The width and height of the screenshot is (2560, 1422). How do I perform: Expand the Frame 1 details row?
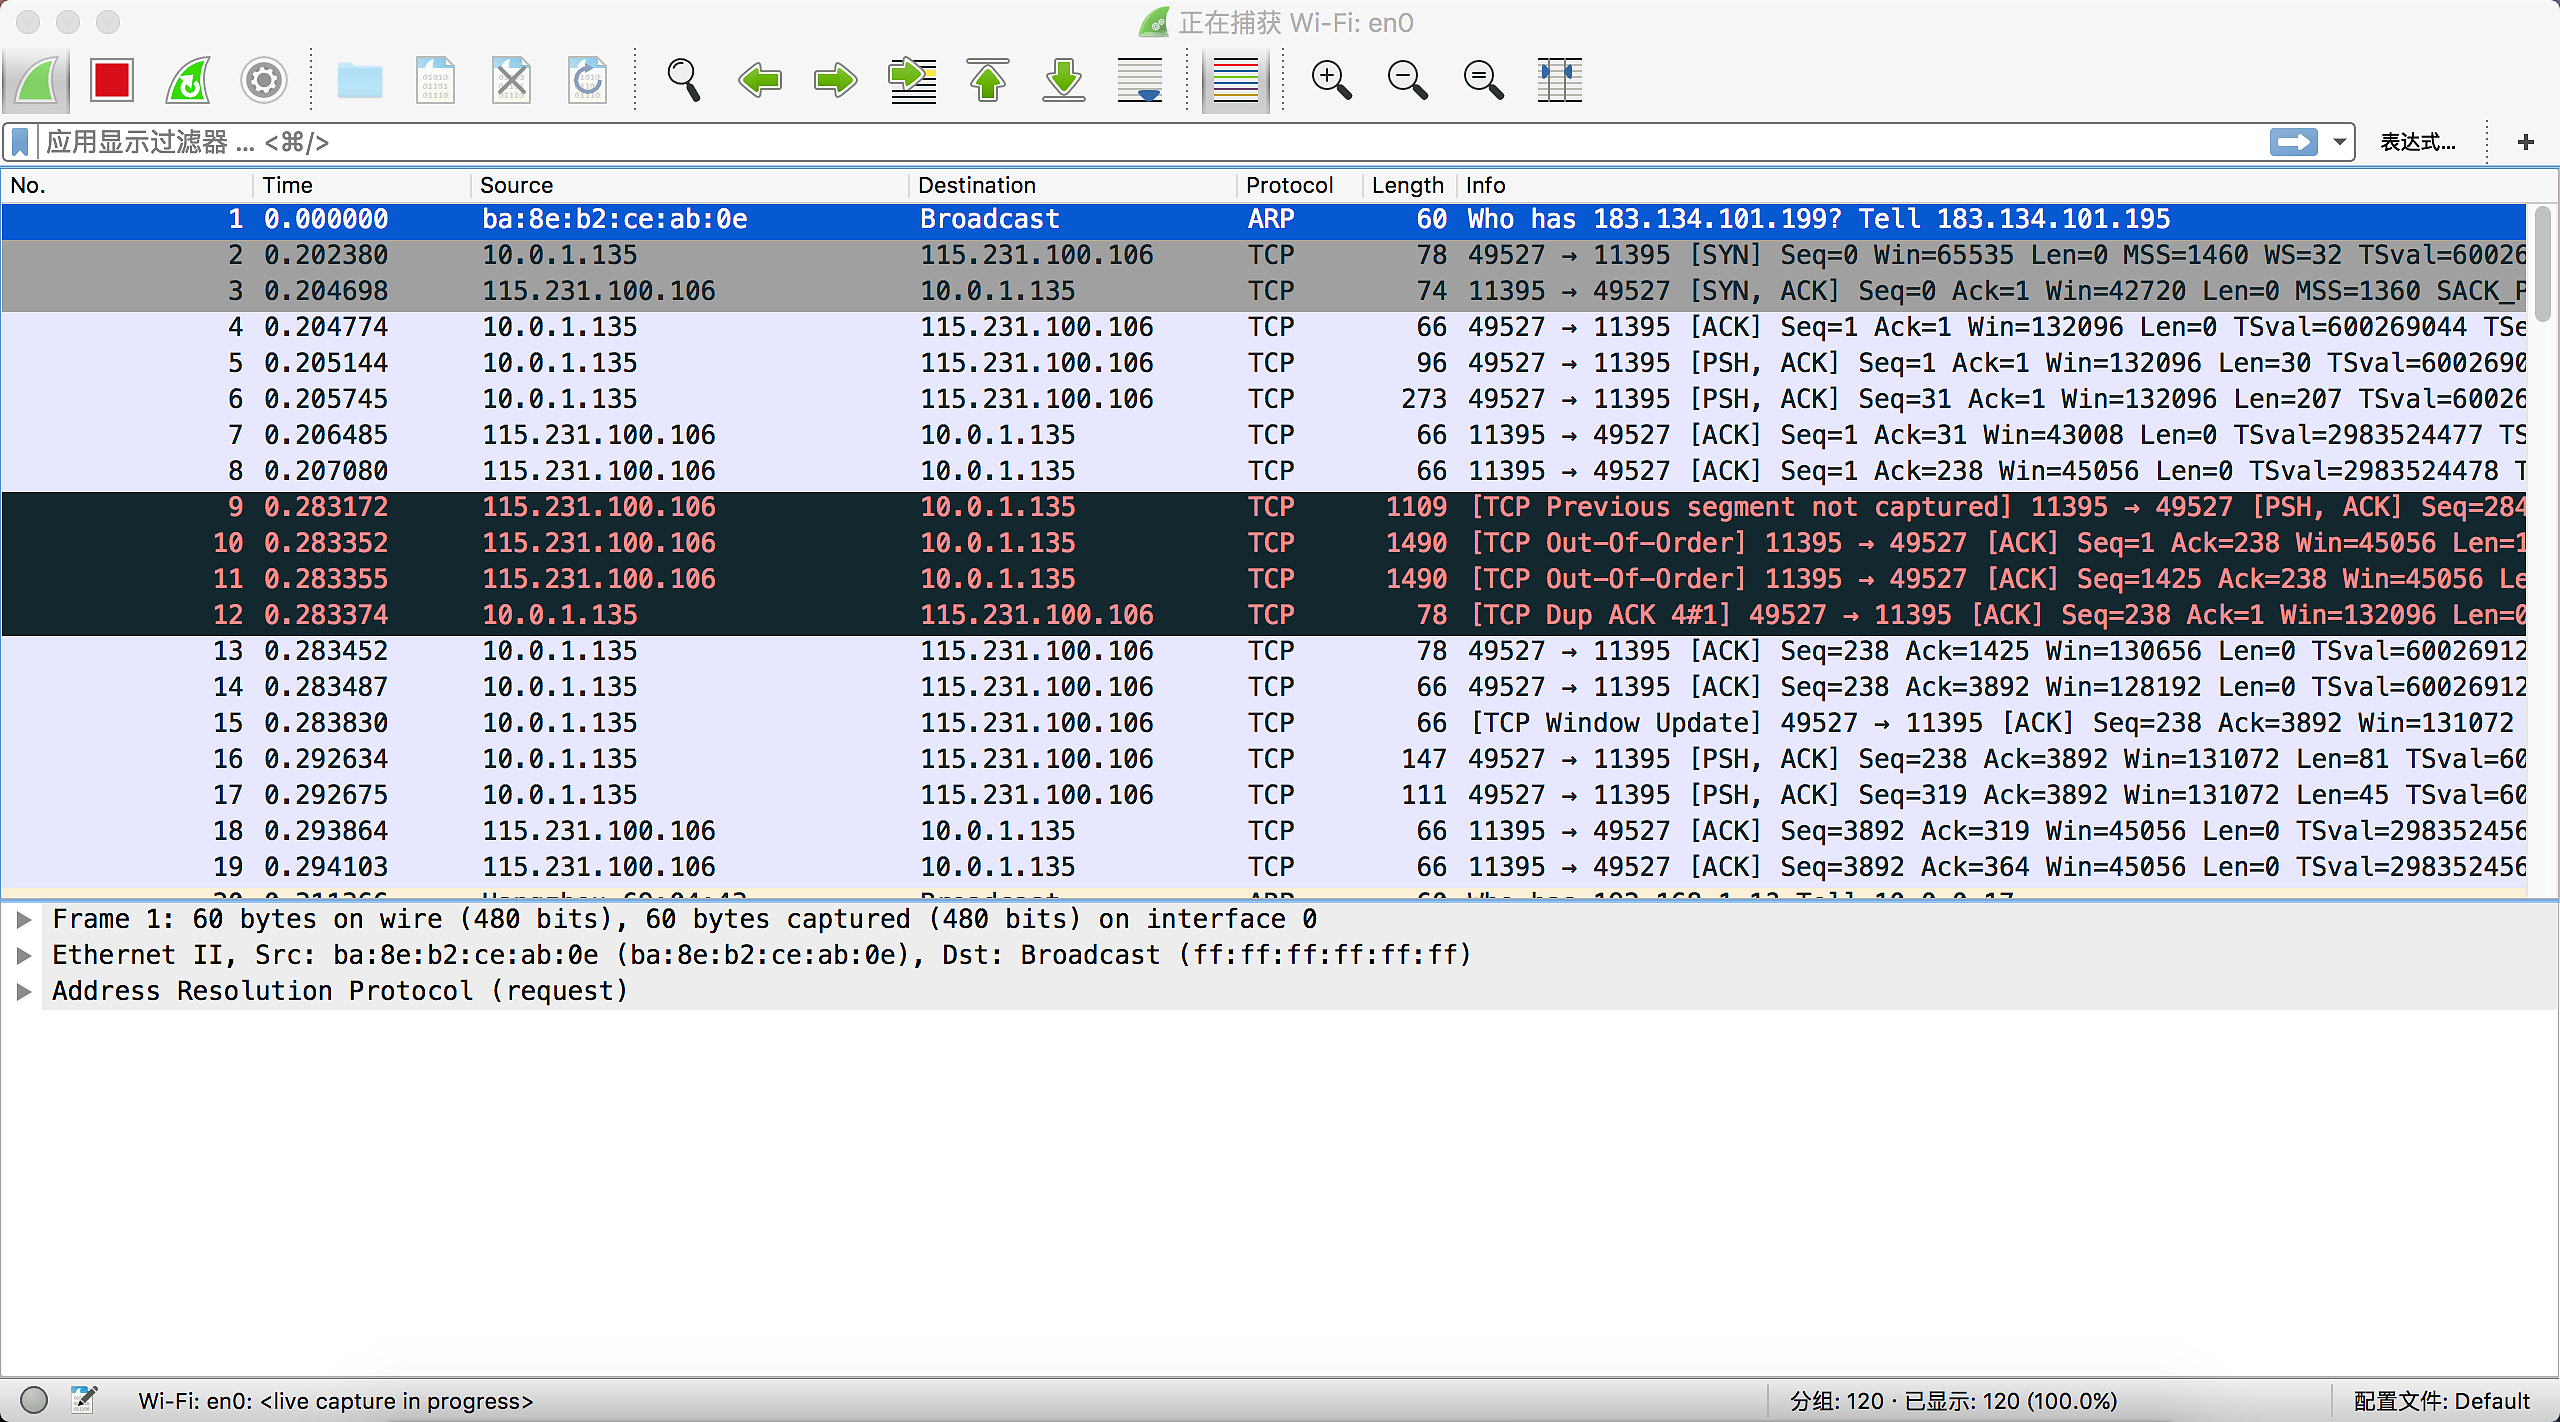click(x=25, y=919)
